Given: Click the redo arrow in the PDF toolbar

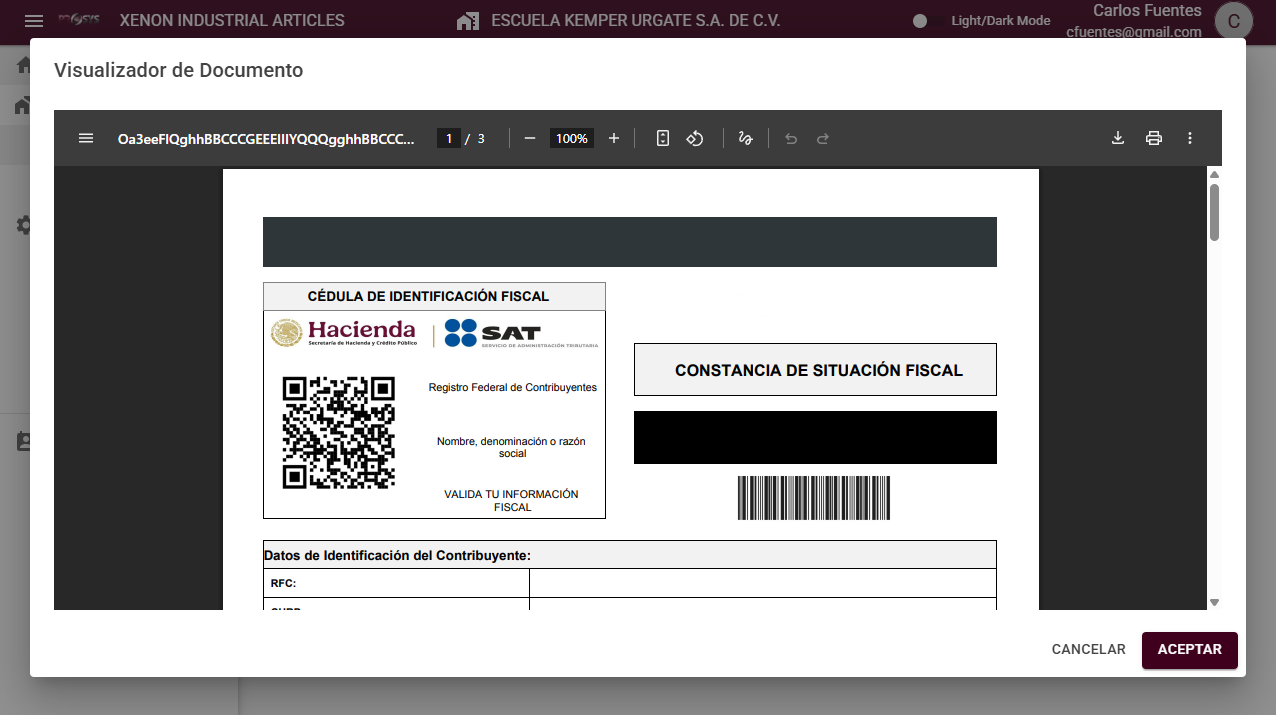Looking at the screenshot, I should point(823,138).
